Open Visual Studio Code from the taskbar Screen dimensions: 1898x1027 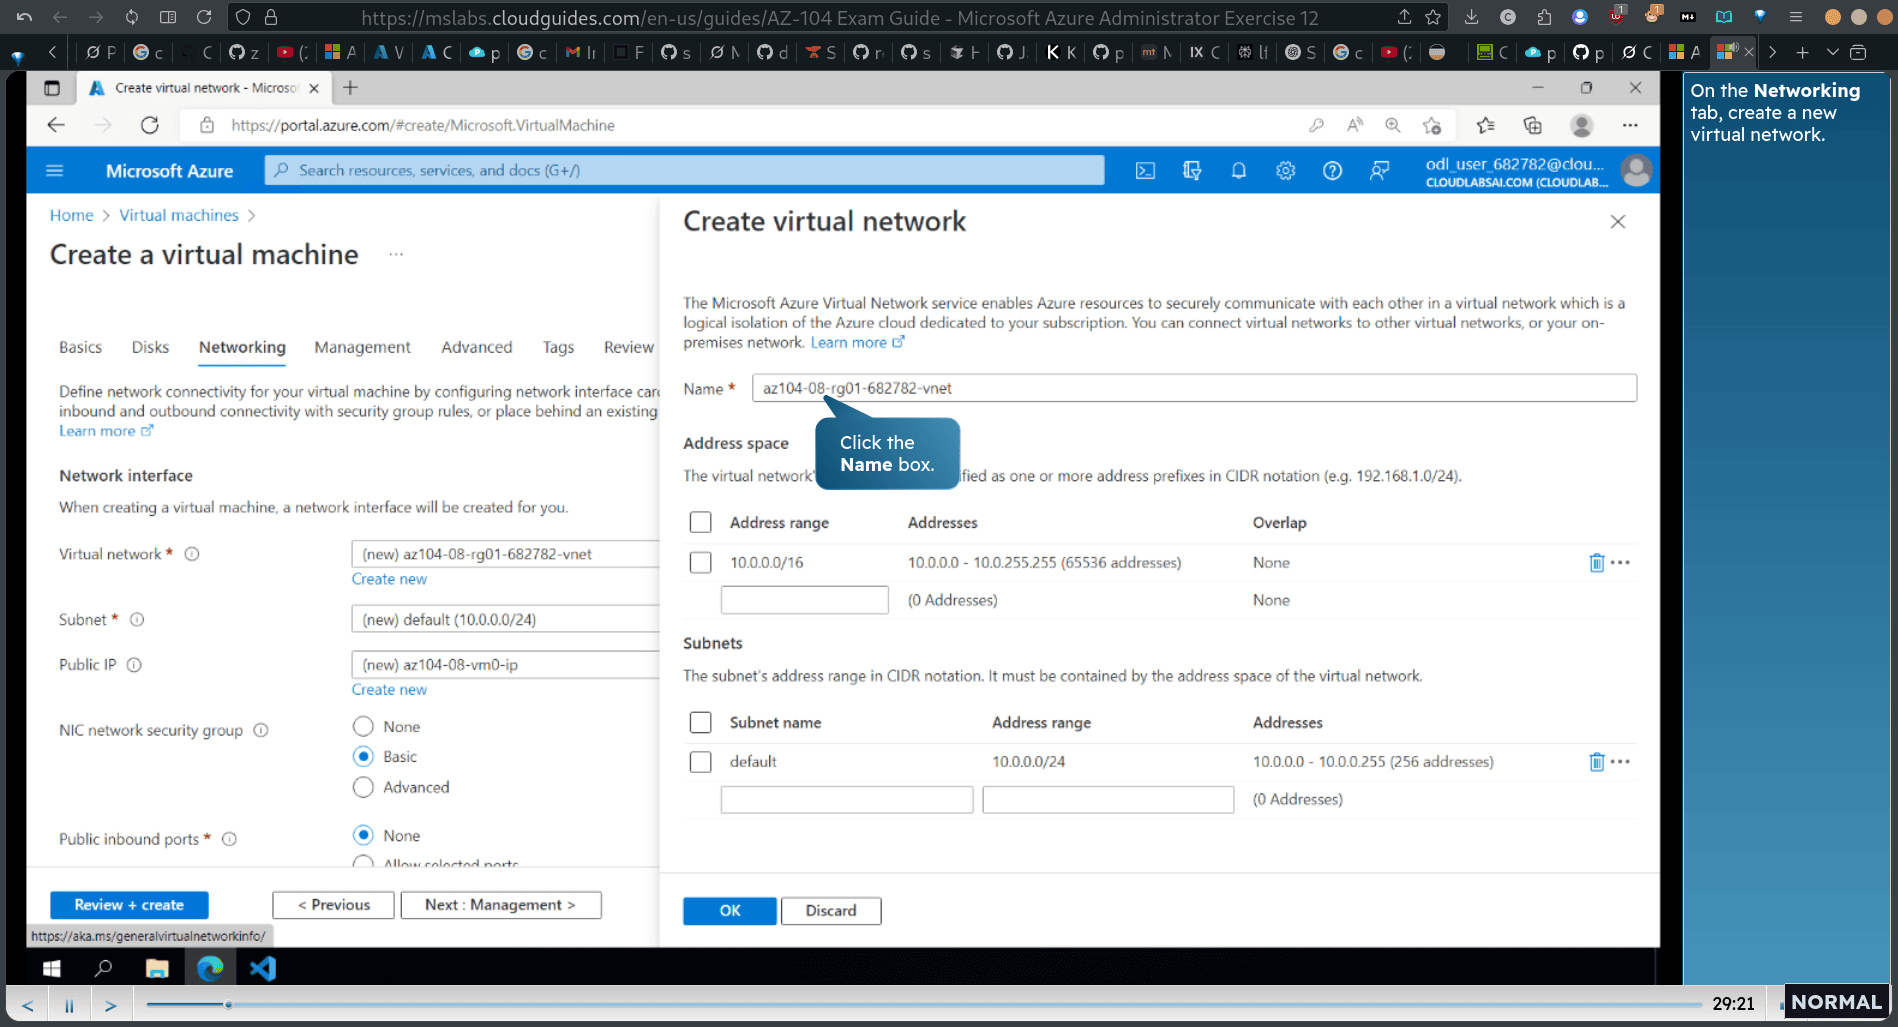click(263, 968)
